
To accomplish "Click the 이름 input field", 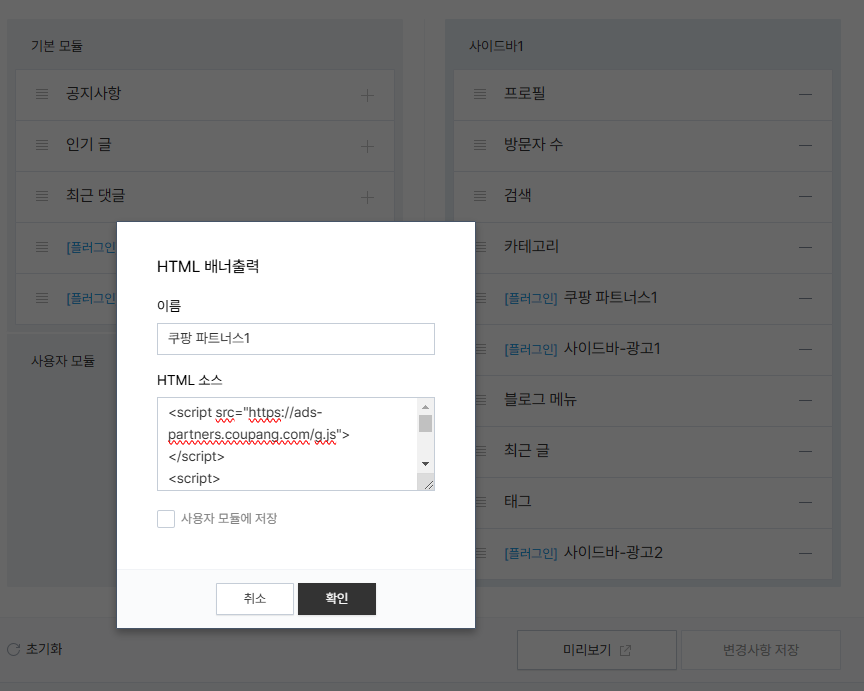I will 296,339.
